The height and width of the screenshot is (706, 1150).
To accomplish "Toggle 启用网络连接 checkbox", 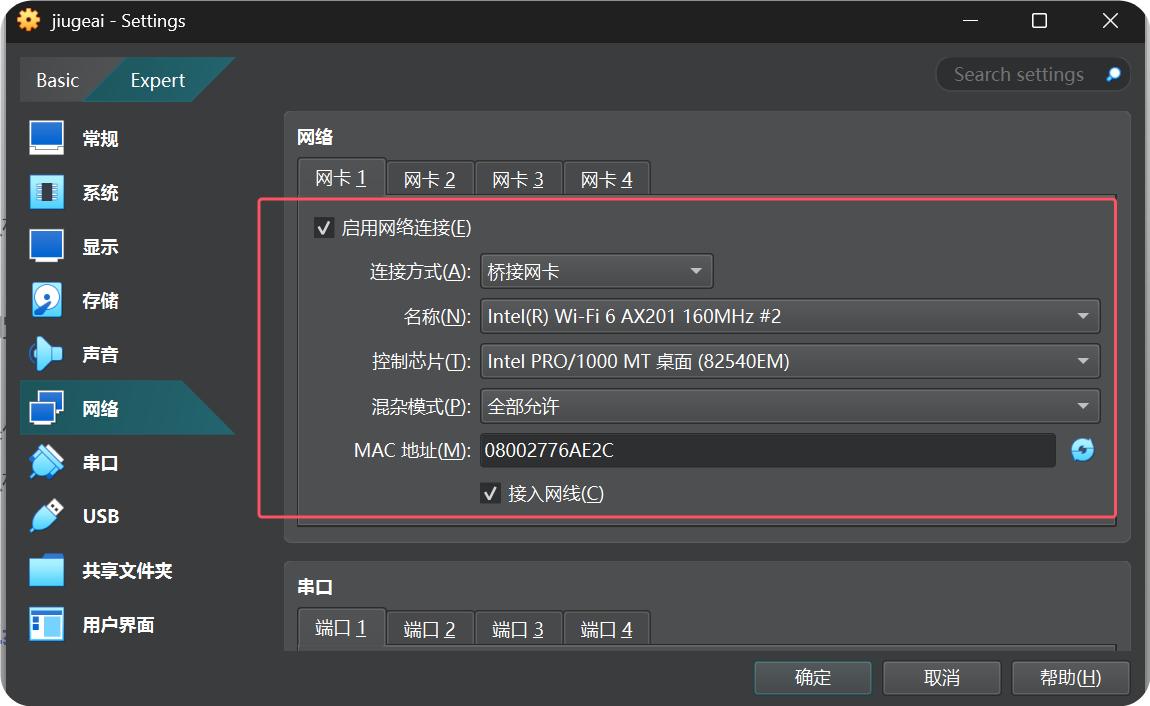I will click(323, 227).
